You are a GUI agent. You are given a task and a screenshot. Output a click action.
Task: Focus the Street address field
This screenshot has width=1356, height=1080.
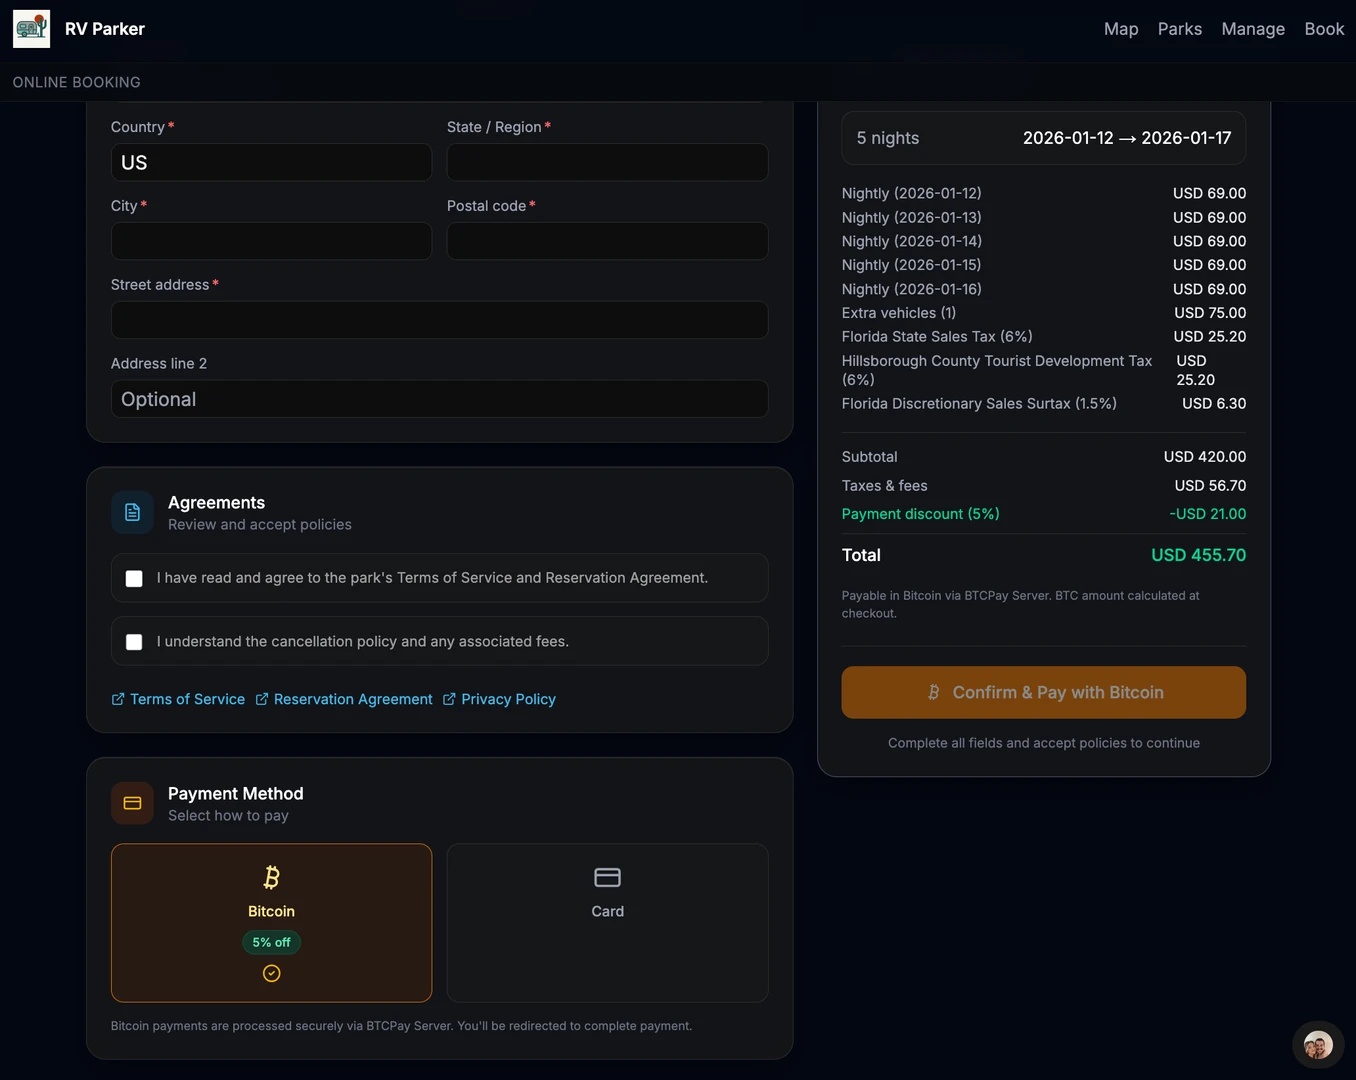click(x=439, y=321)
